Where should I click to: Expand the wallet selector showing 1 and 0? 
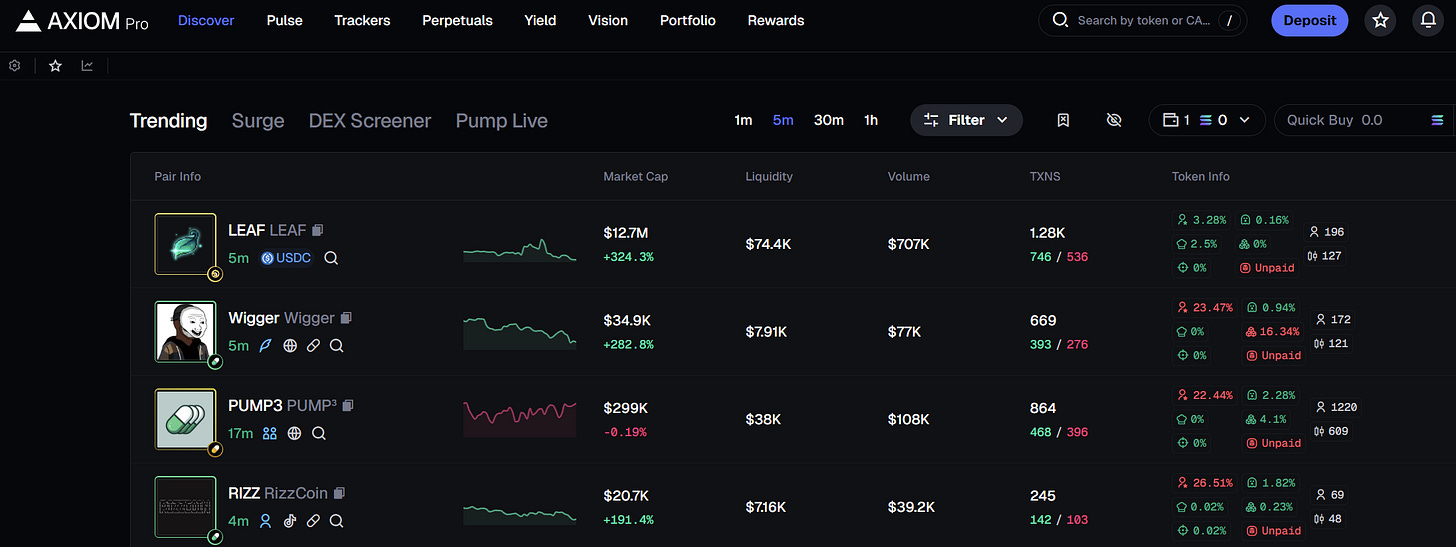pyautogui.click(x=1207, y=120)
